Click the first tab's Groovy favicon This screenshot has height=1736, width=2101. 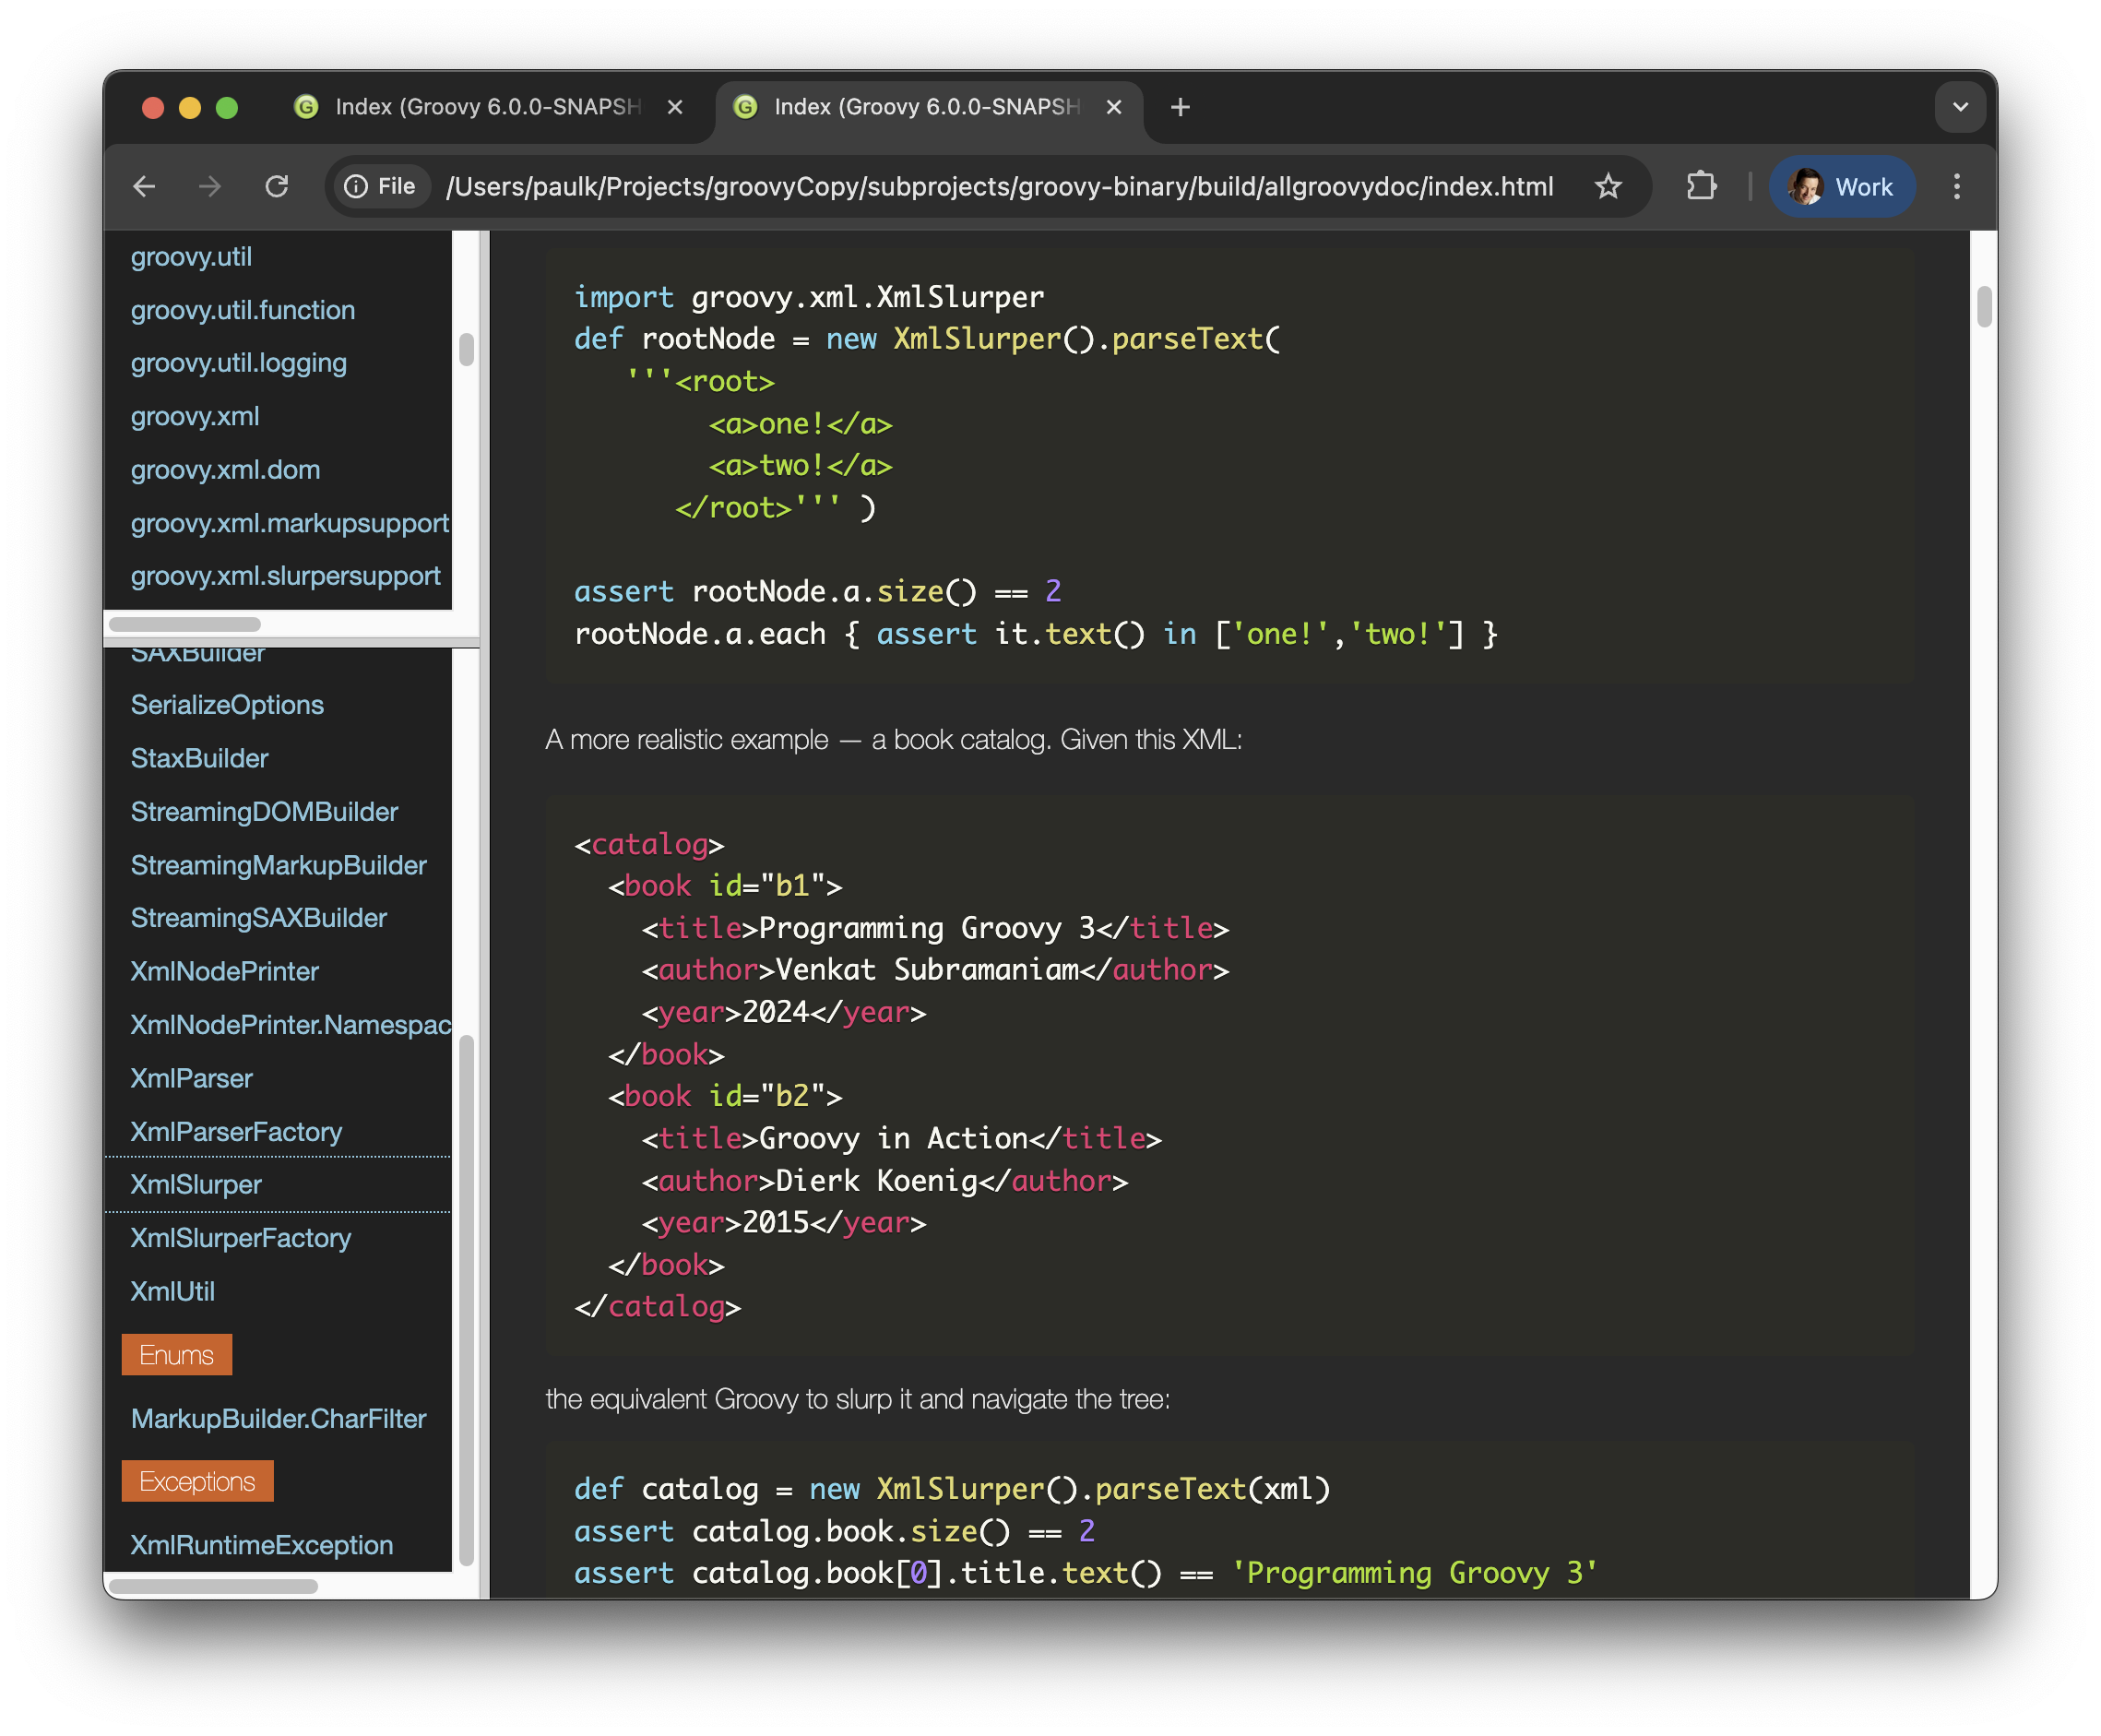(x=306, y=107)
